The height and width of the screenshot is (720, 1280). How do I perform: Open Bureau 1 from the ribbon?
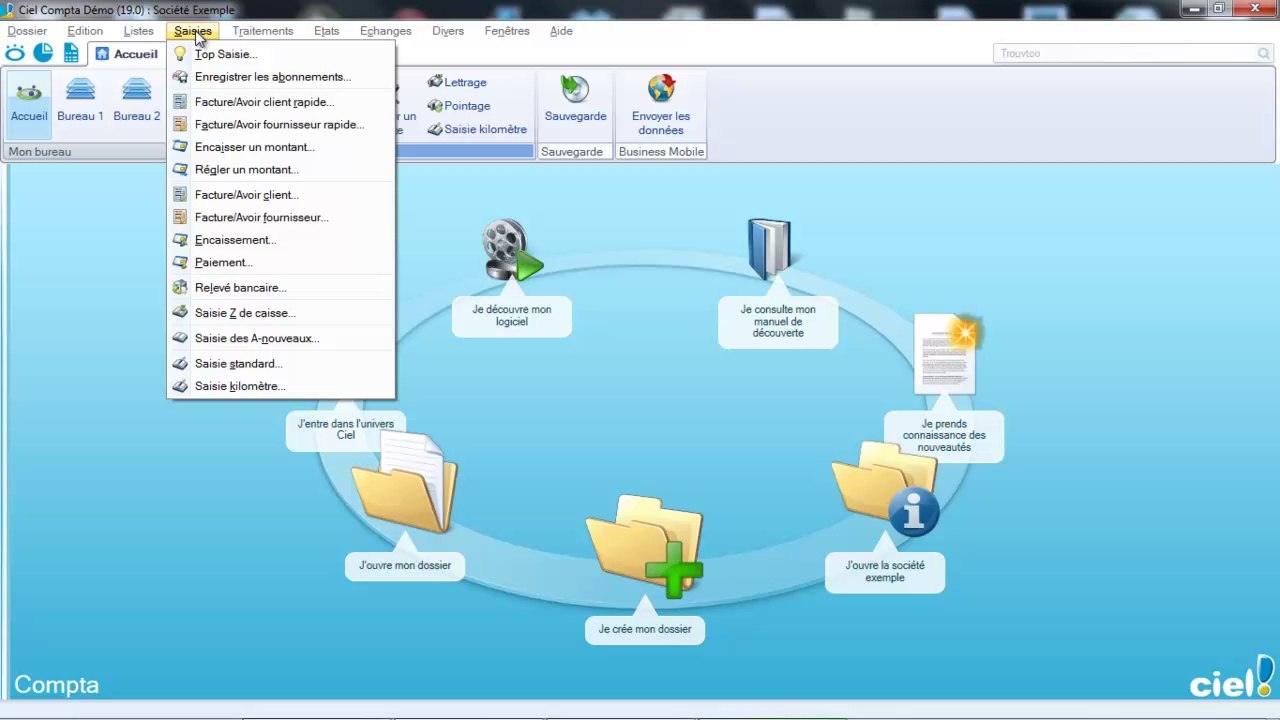80,100
